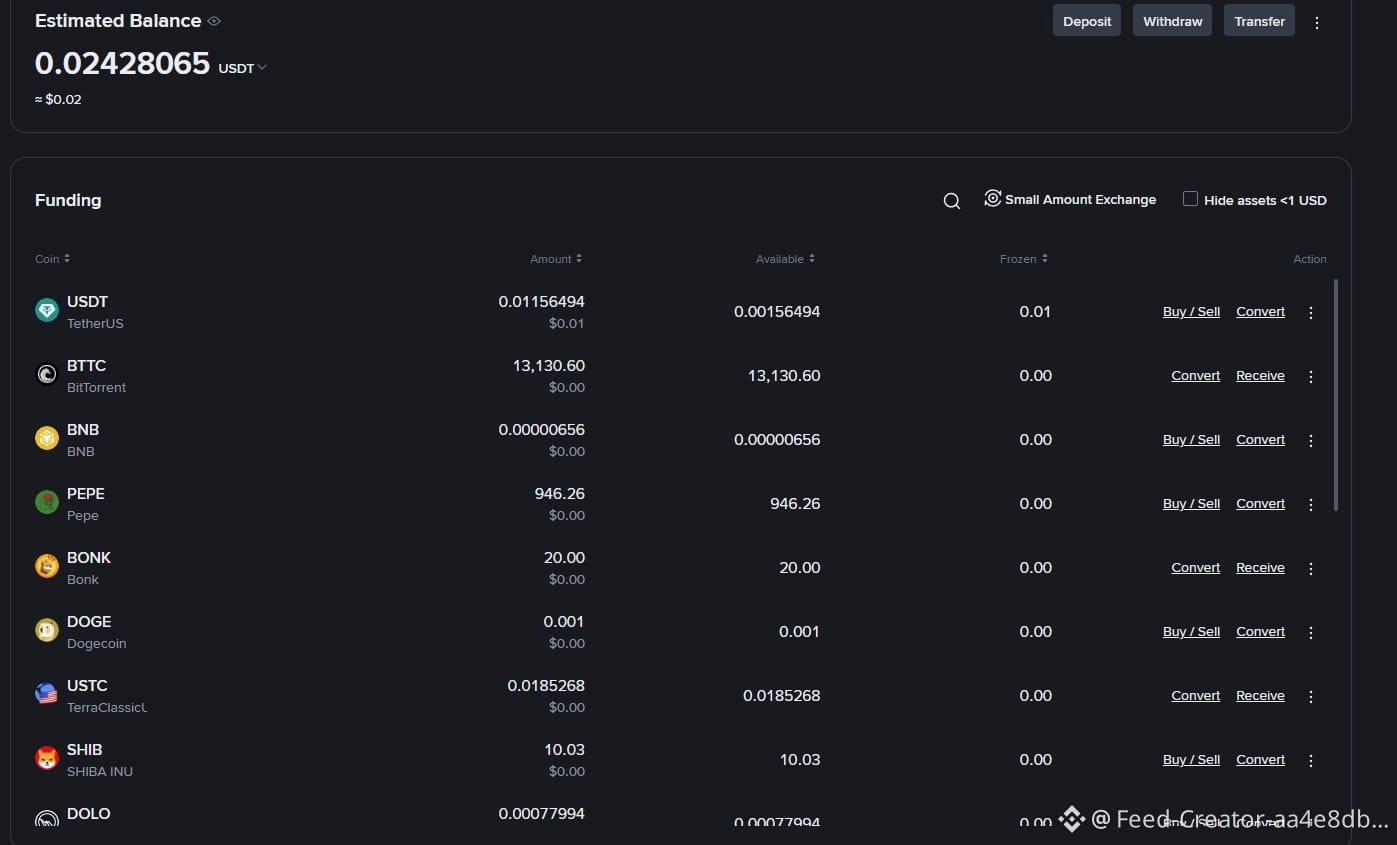The height and width of the screenshot is (845, 1397).
Task: Click the Small Amount Exchange icon
Action: coord(992,199)
